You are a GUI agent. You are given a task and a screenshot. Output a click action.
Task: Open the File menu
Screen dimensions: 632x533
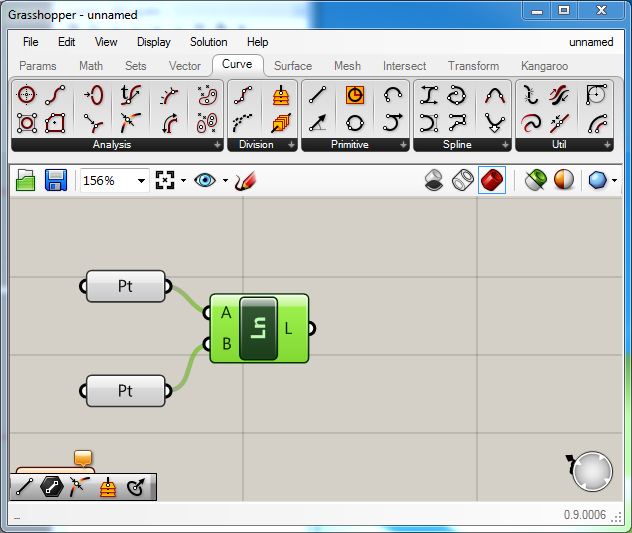tap(31, 42)
